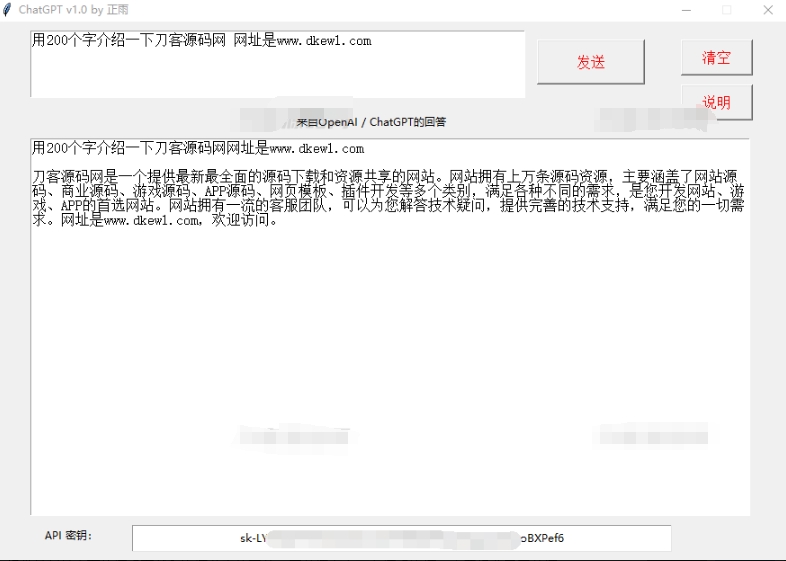
Task: Close the ChatGPT v1.0 window
Action: click(x=768, y=10)
